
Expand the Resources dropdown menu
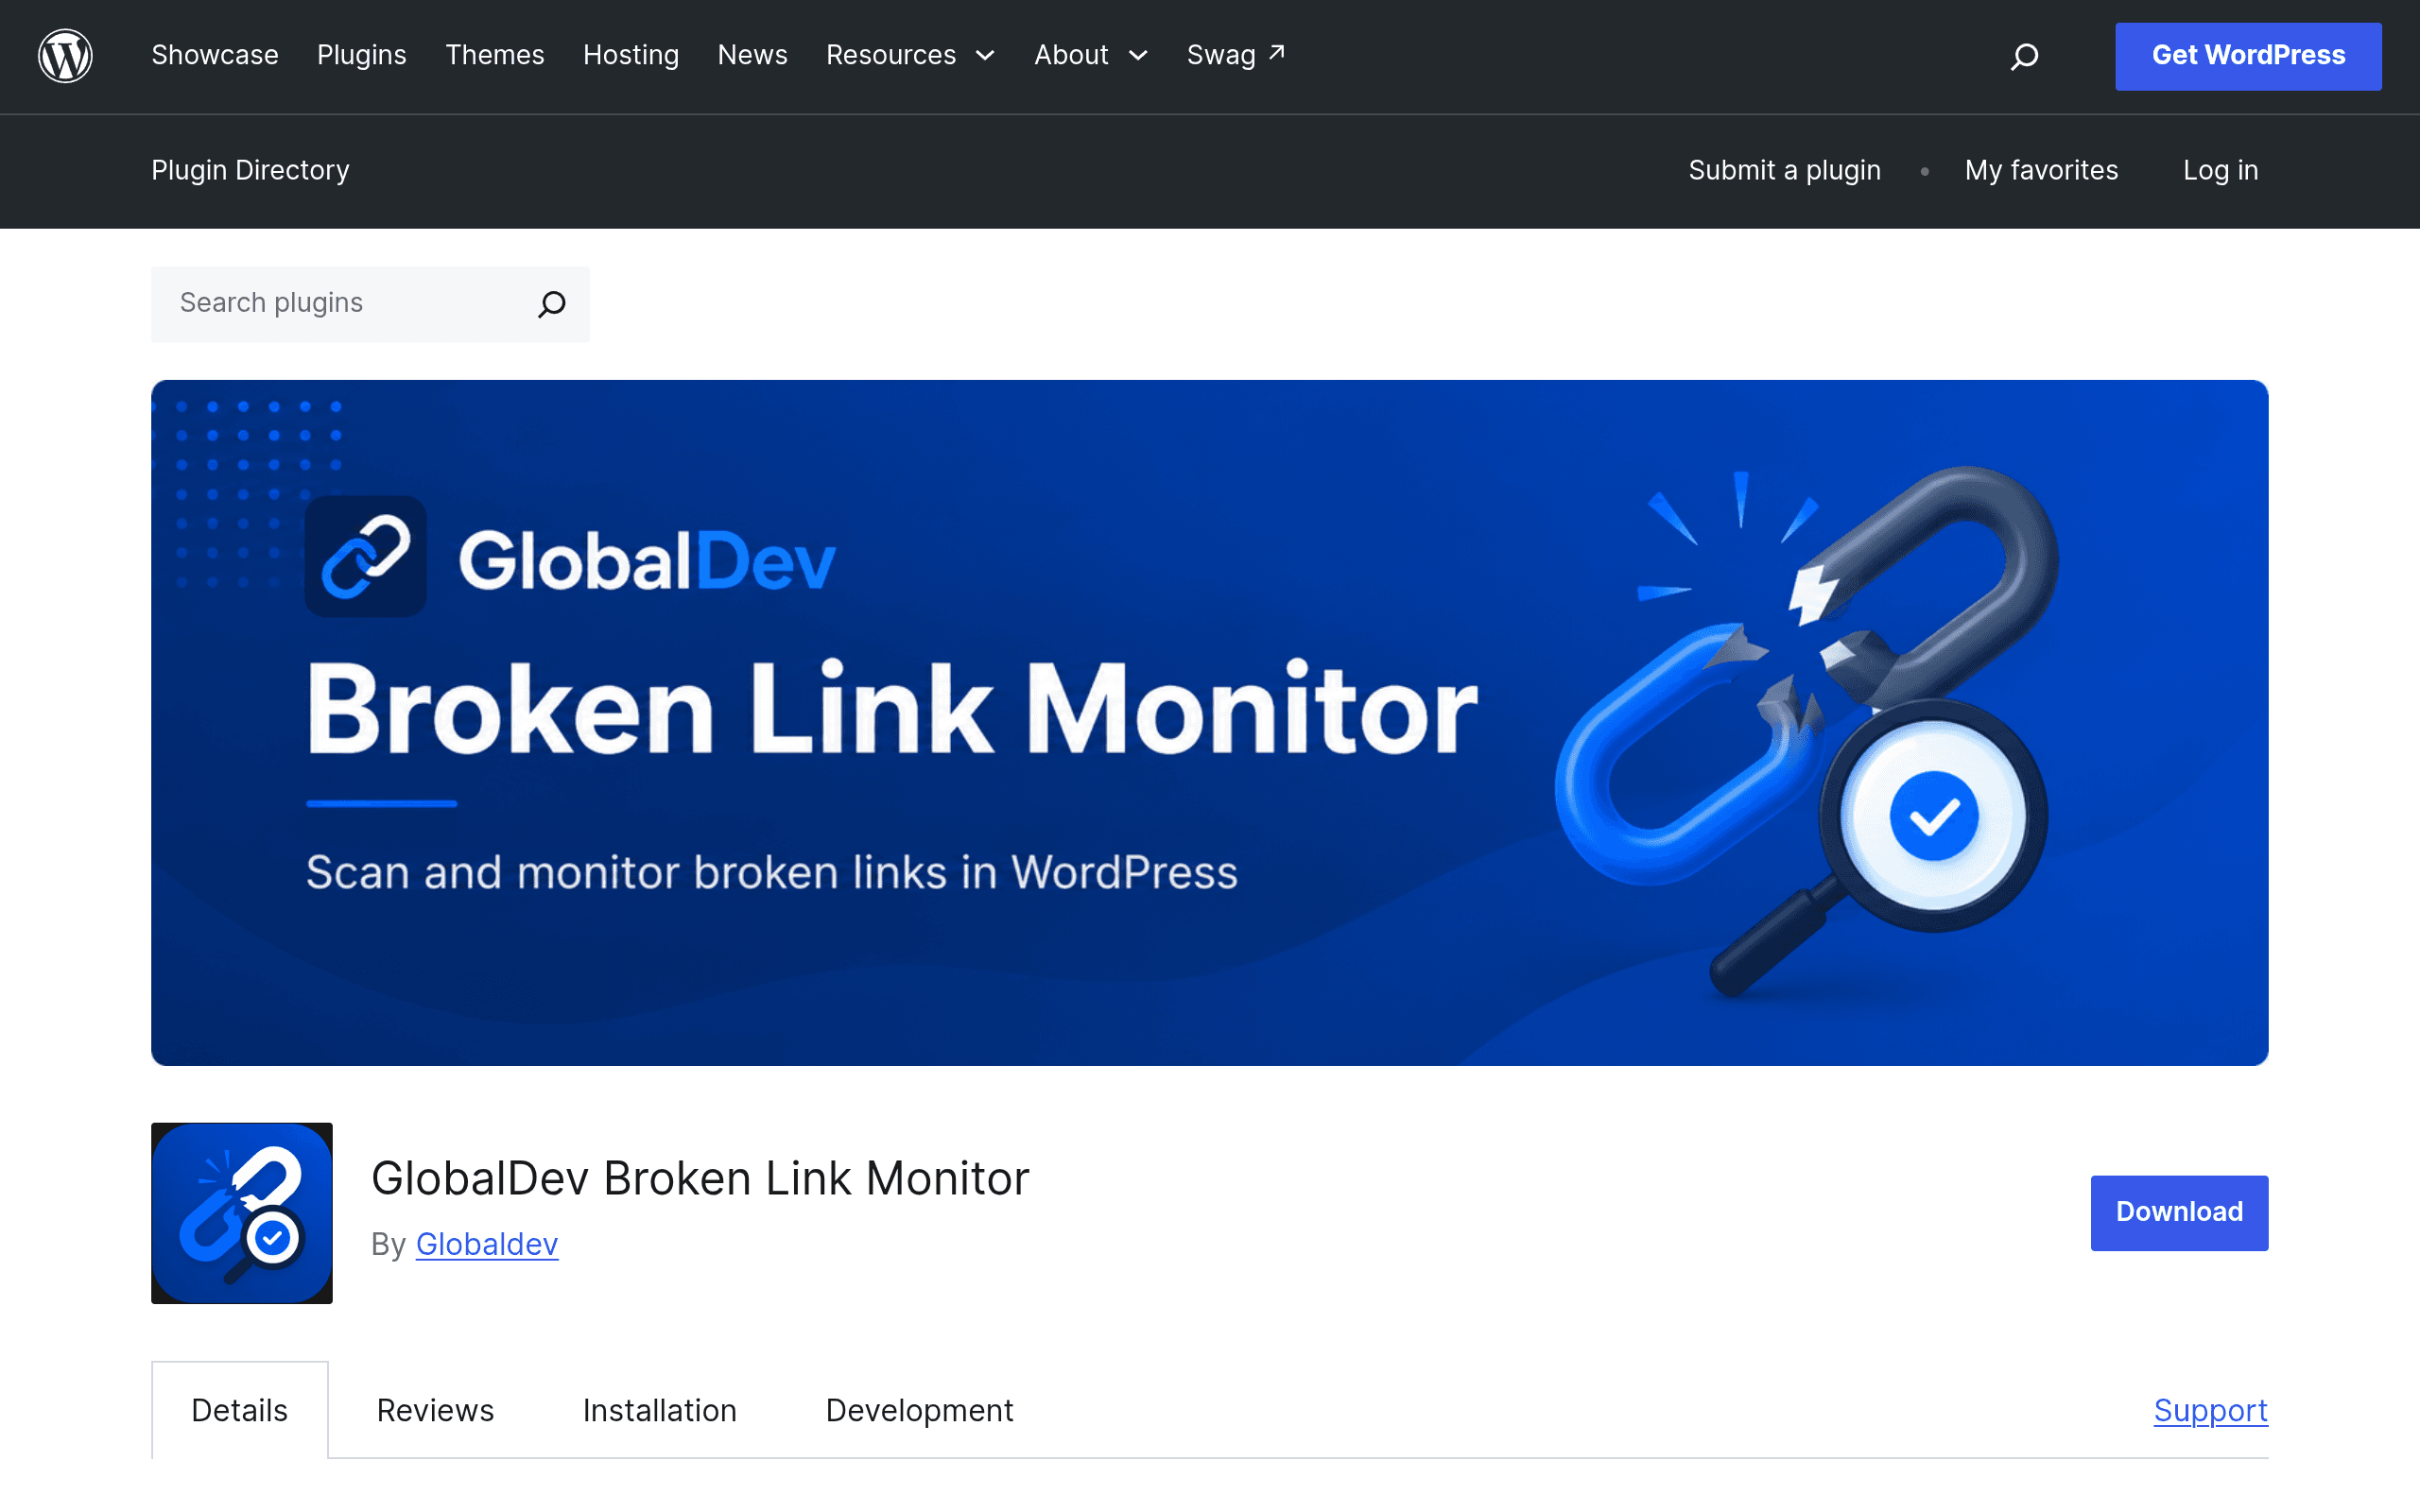point(910,56)
